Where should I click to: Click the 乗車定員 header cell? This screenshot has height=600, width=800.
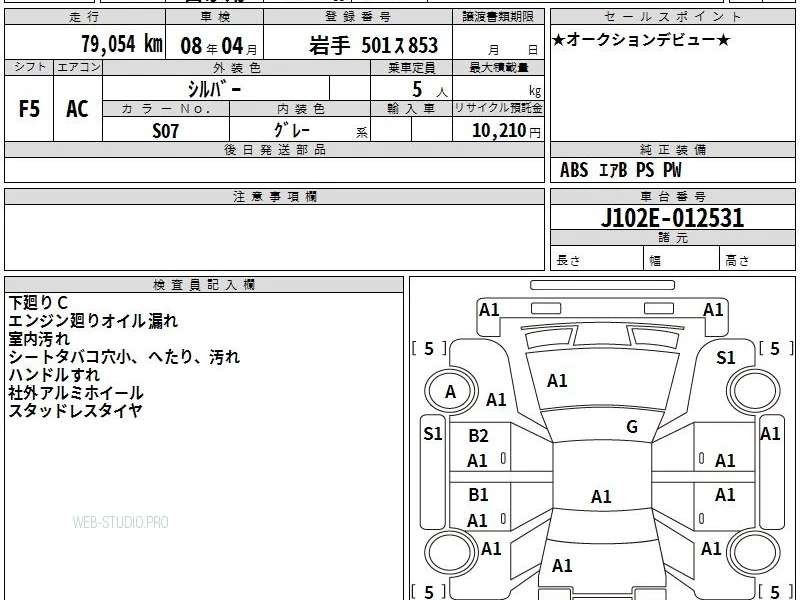[412, 67]
